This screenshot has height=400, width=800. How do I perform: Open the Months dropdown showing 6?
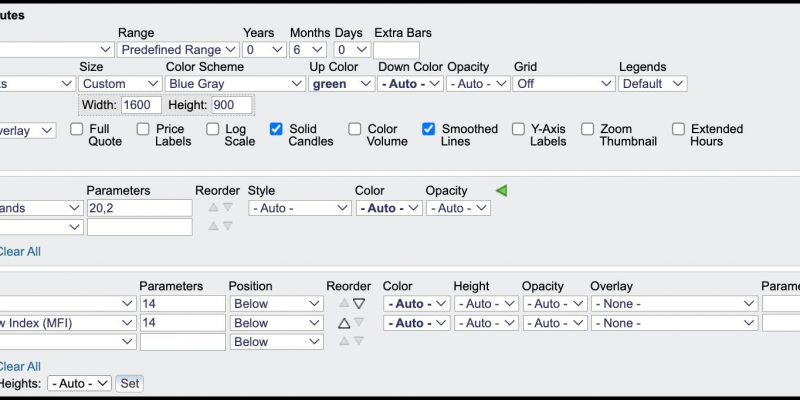coord(308,50)
